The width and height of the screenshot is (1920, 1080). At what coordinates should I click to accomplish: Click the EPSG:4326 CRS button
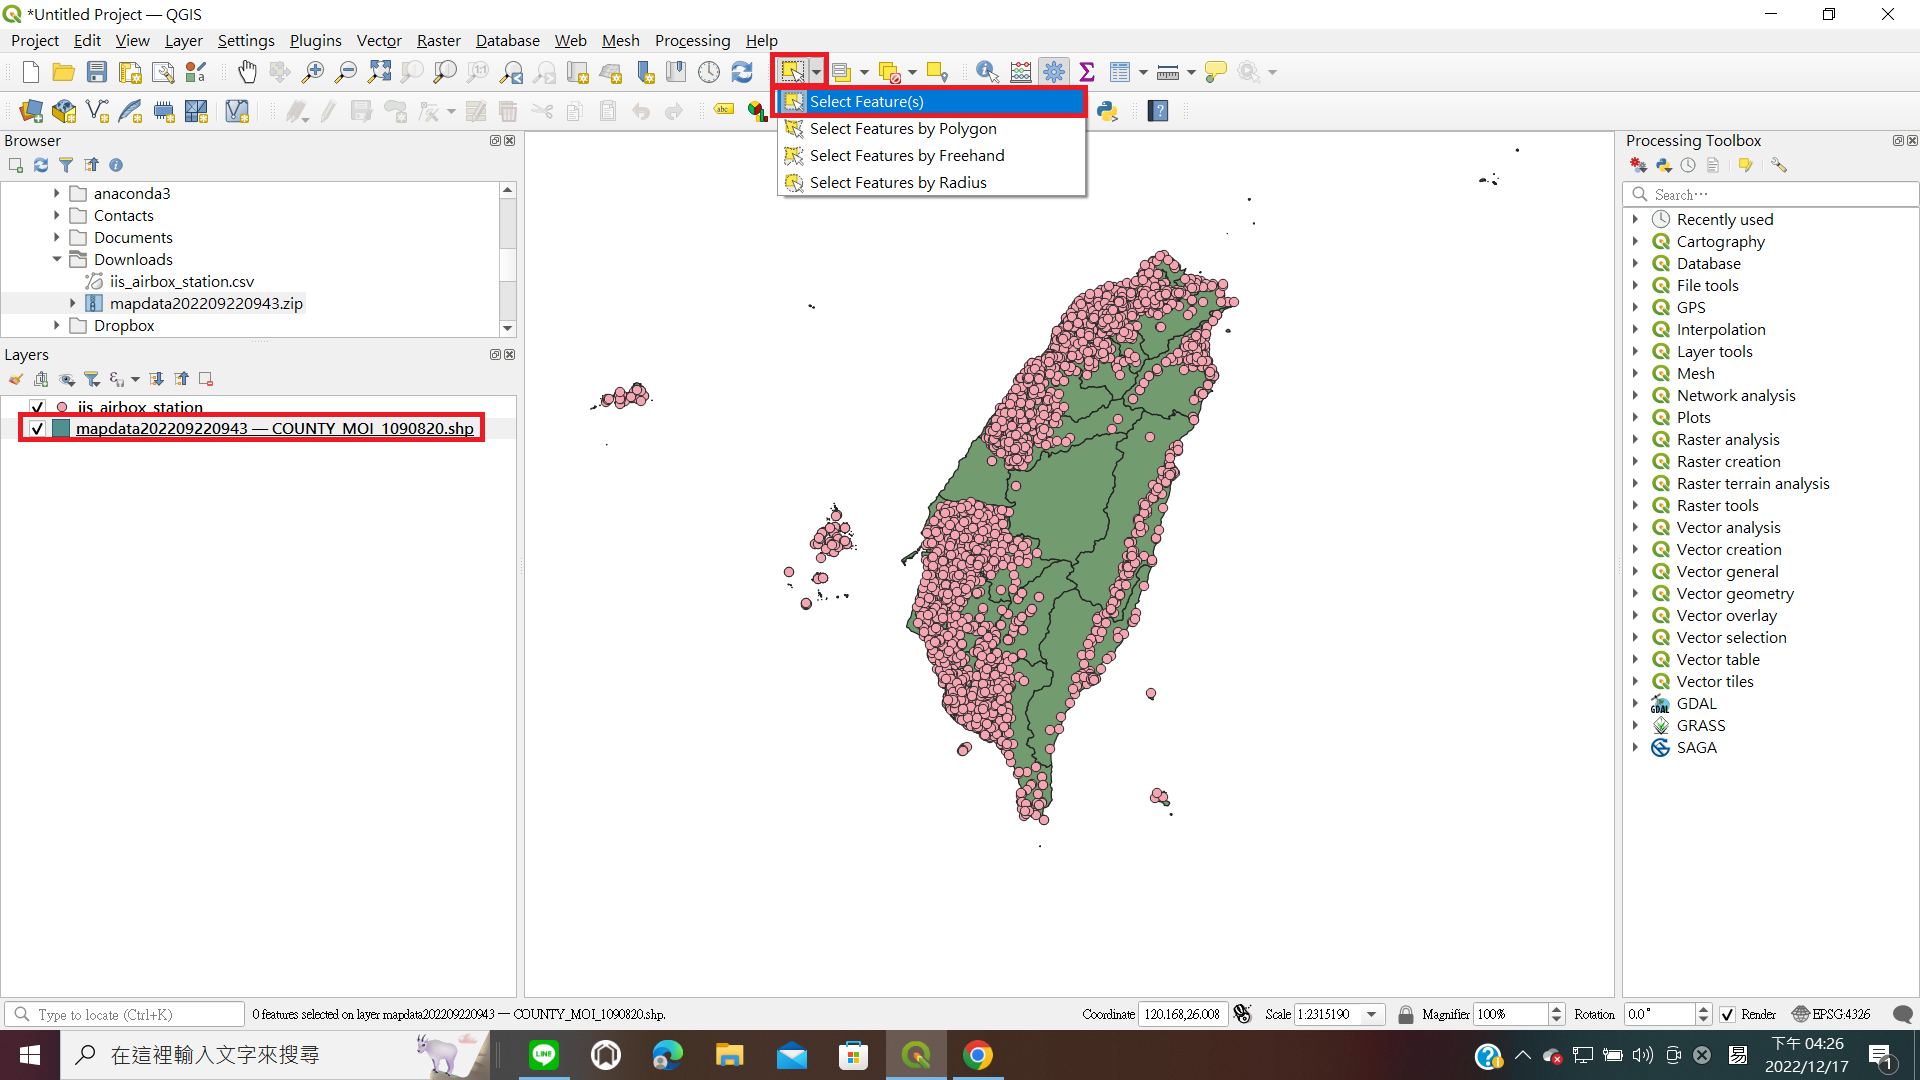click(x=1831, y=1014)
